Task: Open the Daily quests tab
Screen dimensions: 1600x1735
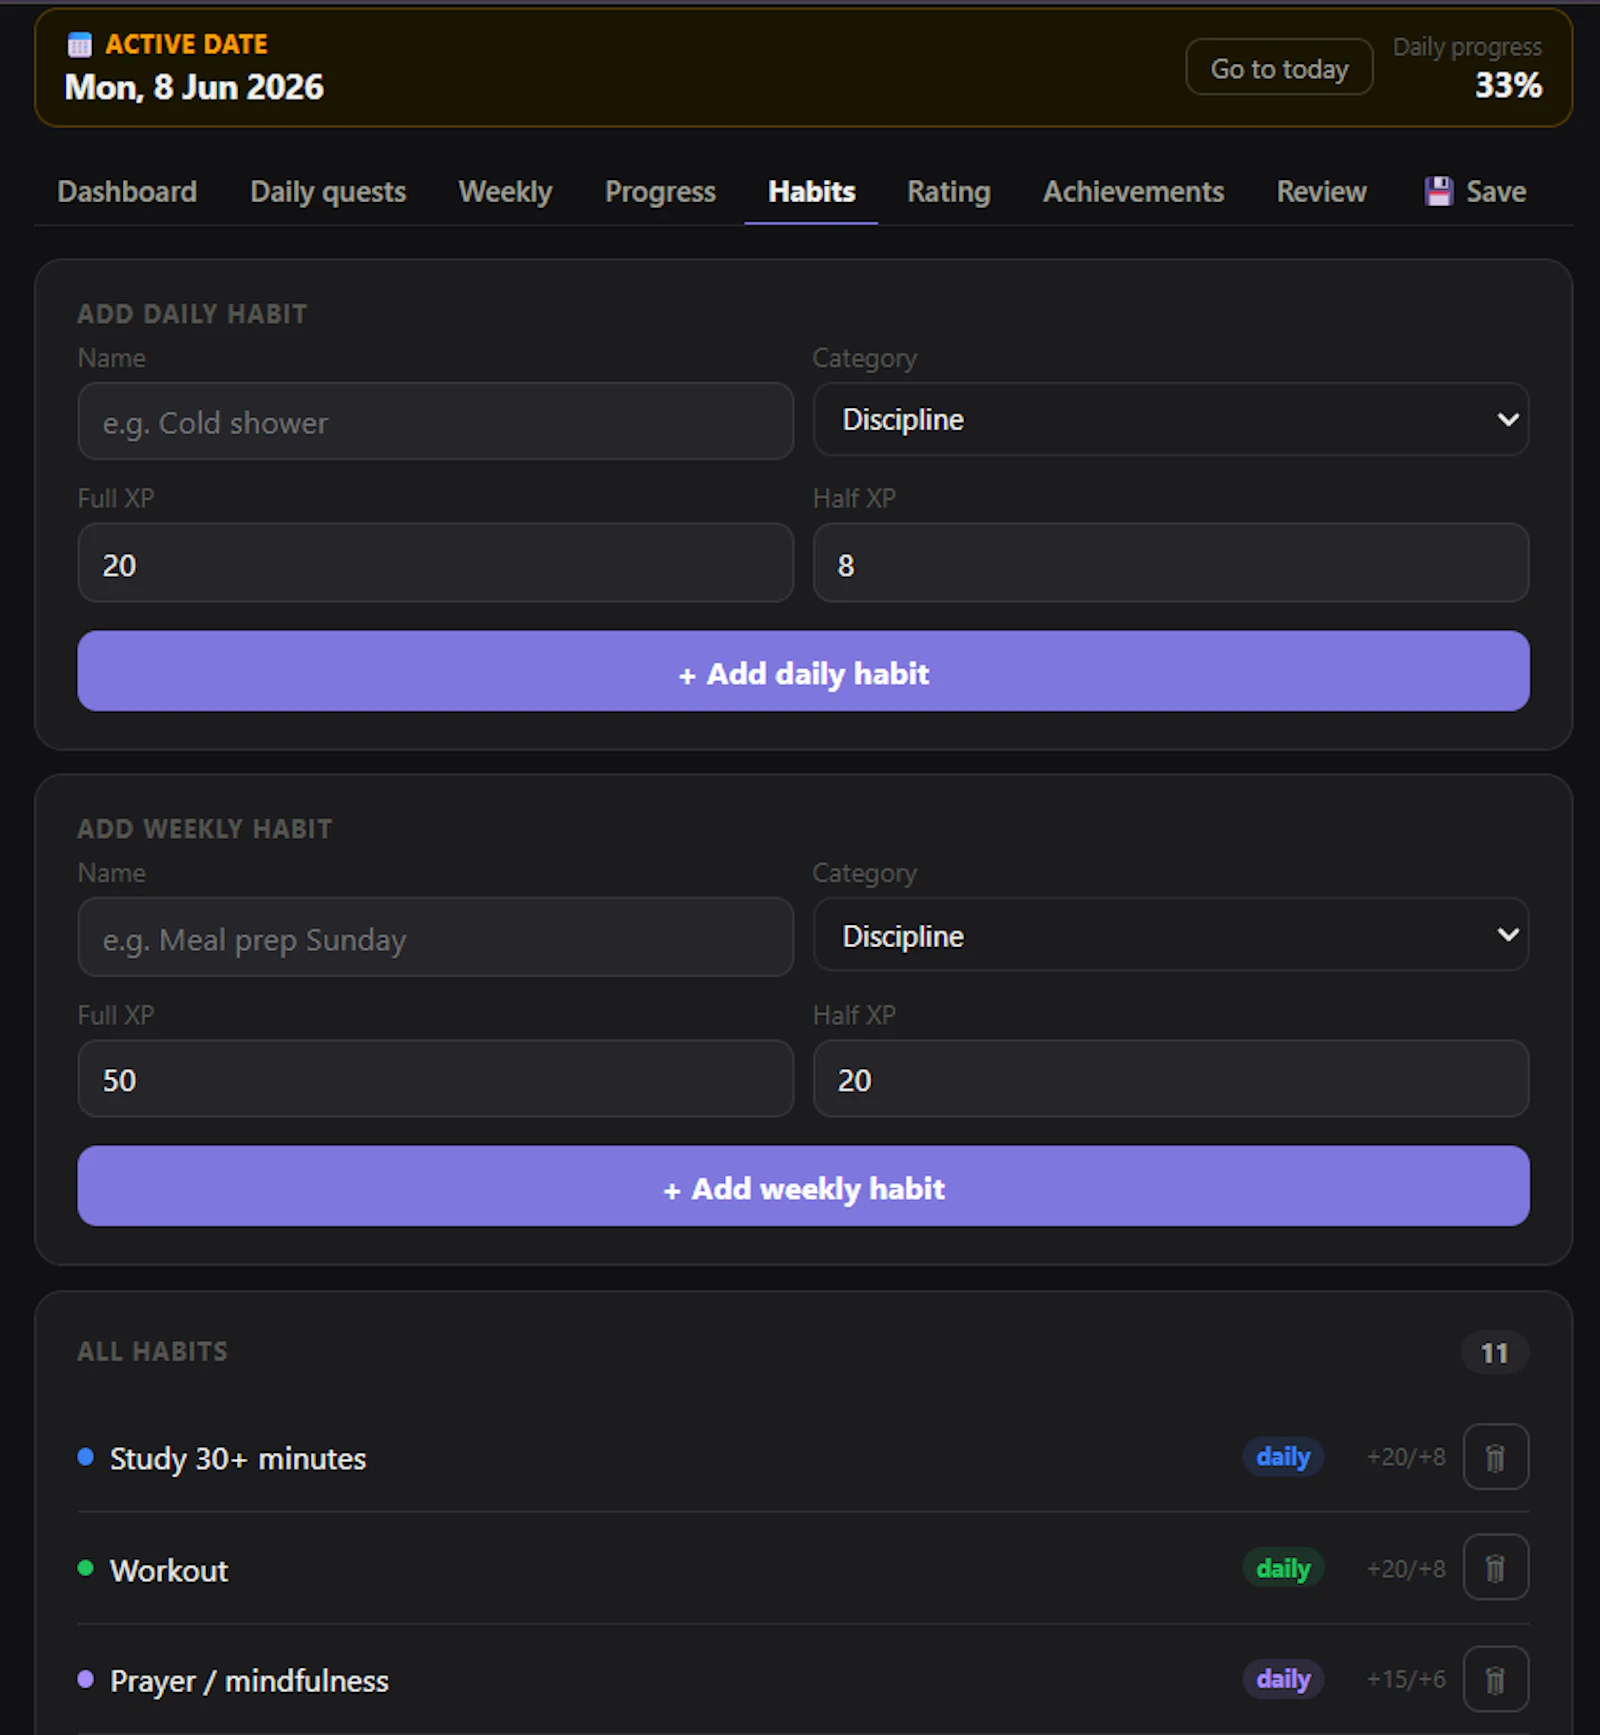Action: coord(328,191)
